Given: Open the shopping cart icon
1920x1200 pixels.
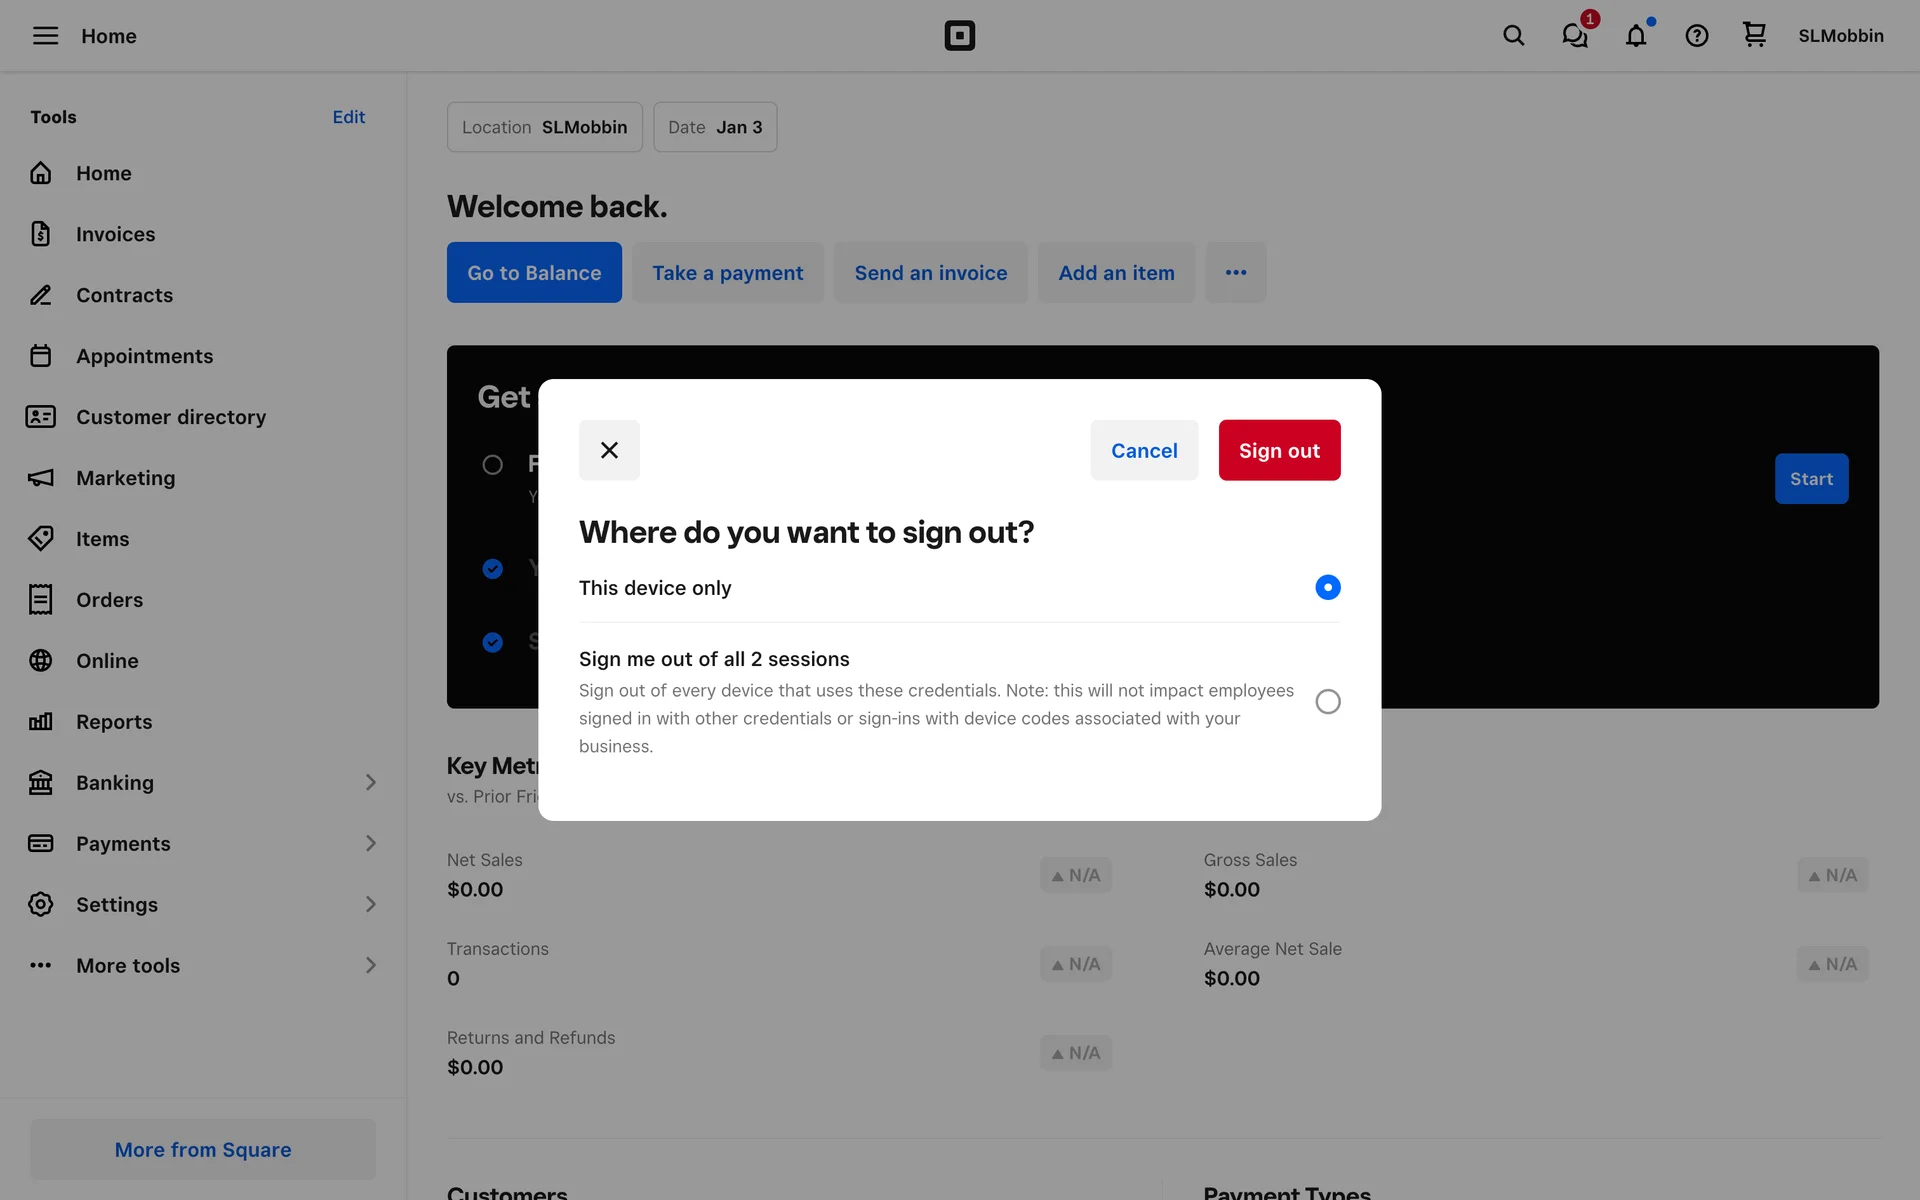Looking at the screenshot, I should [1754, 35].
